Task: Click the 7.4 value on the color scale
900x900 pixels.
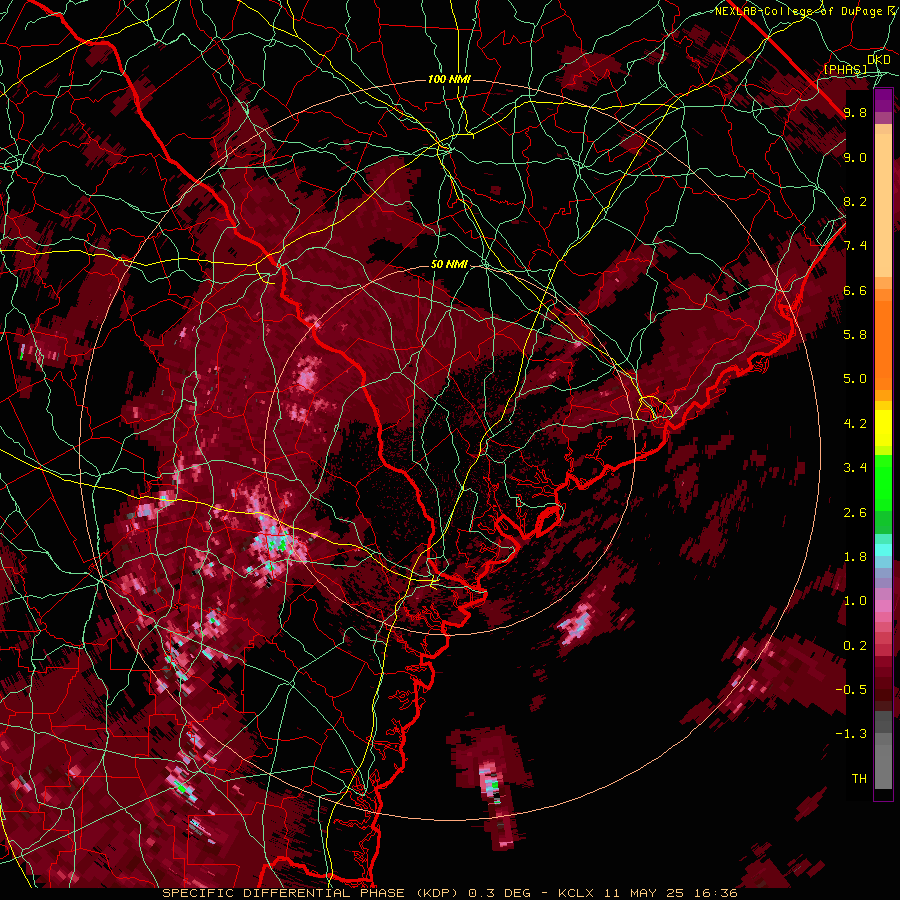Action: click(x=855, y=246)
